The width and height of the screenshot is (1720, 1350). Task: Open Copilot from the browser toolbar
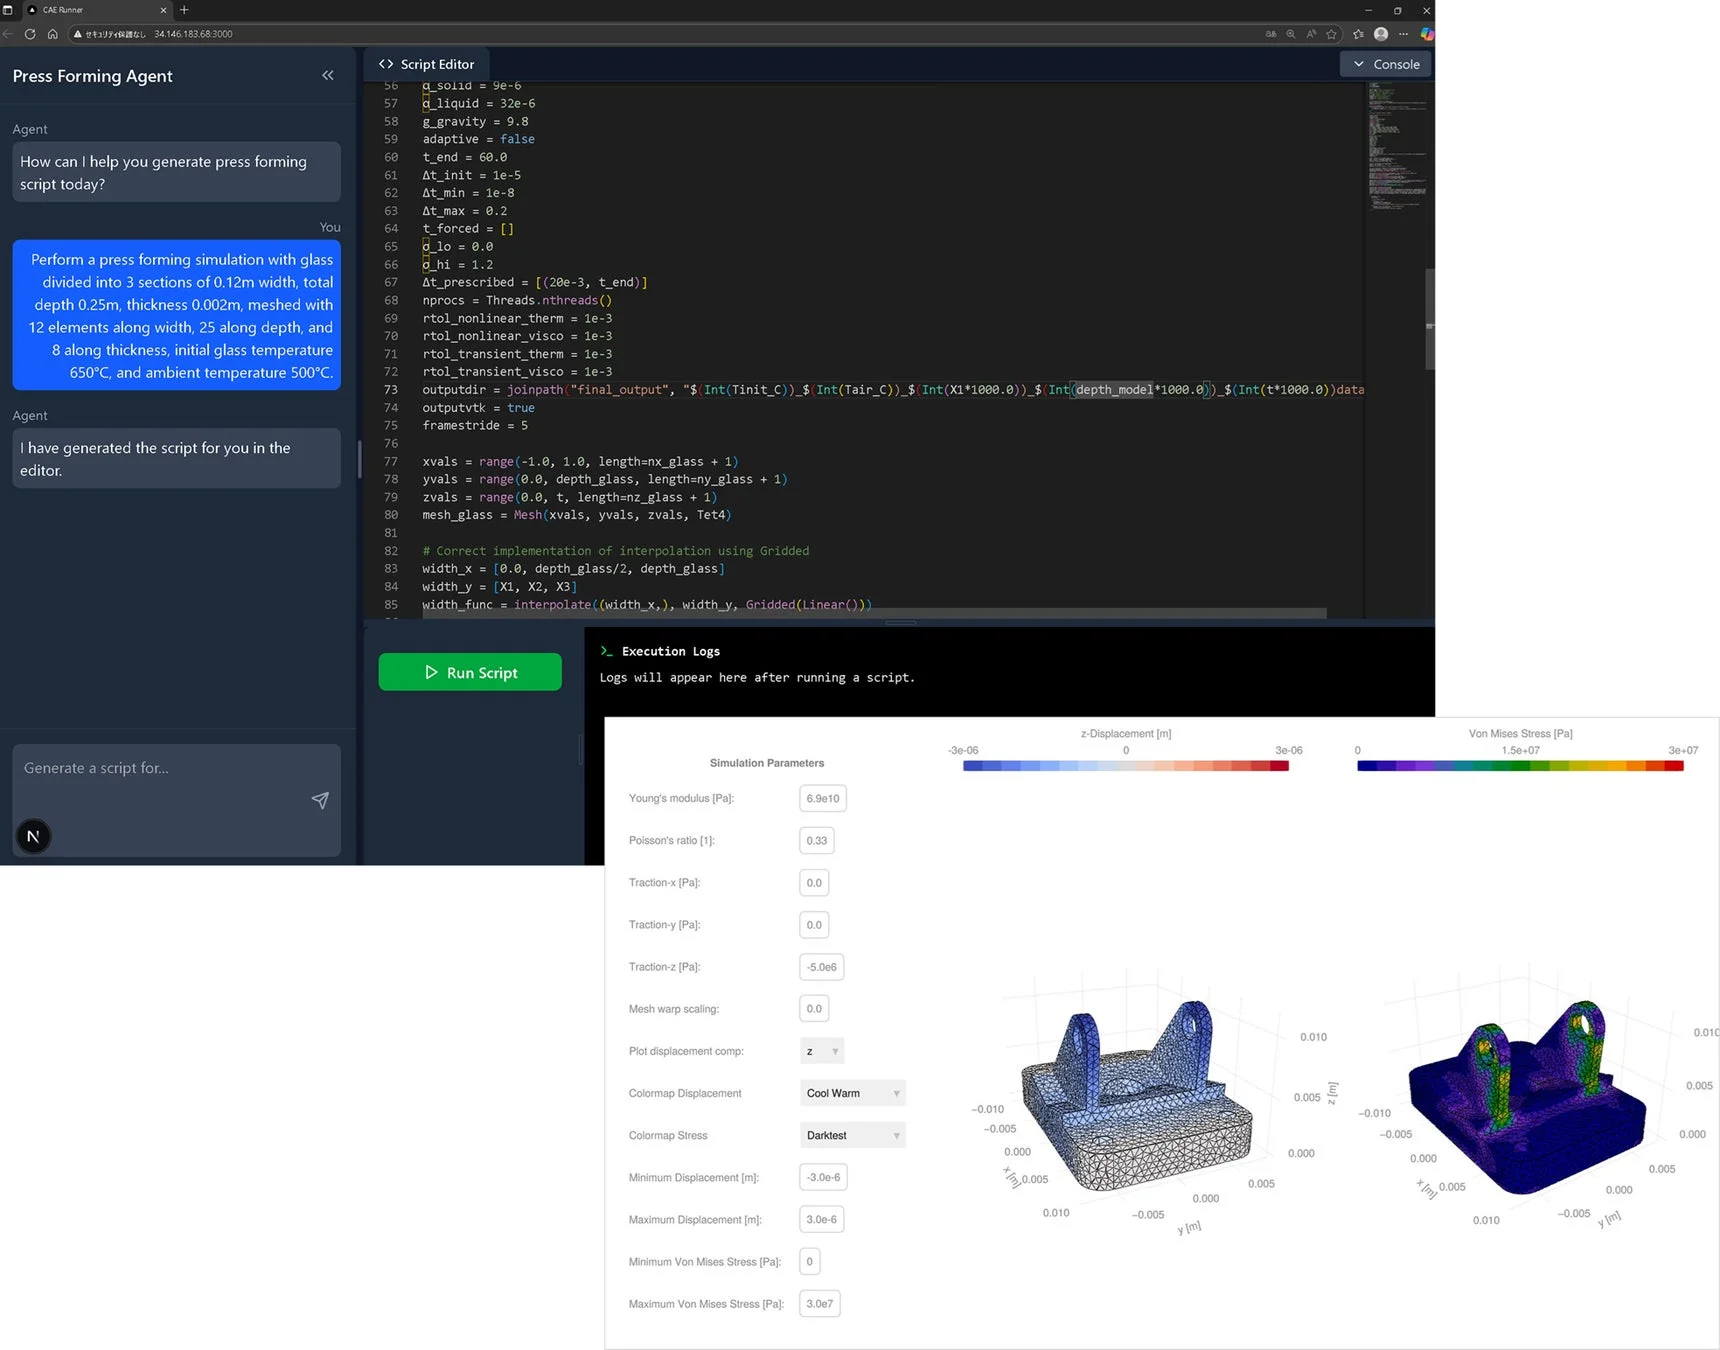[x=1426, y=33]
